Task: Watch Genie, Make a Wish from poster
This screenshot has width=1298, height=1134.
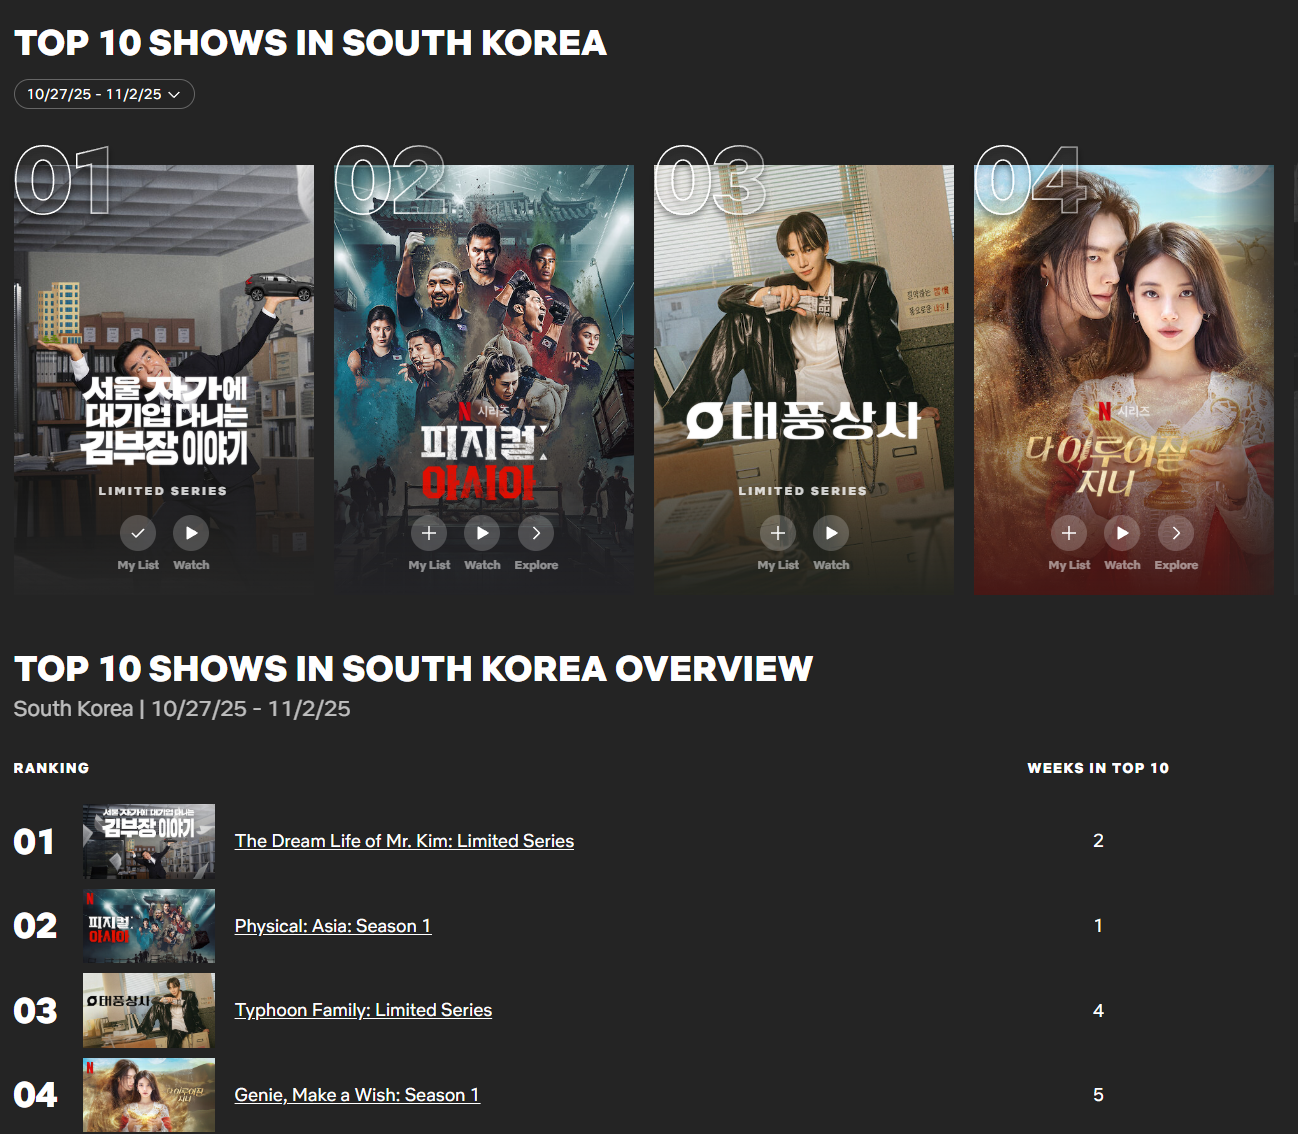Action: [x=1122, y=533]
